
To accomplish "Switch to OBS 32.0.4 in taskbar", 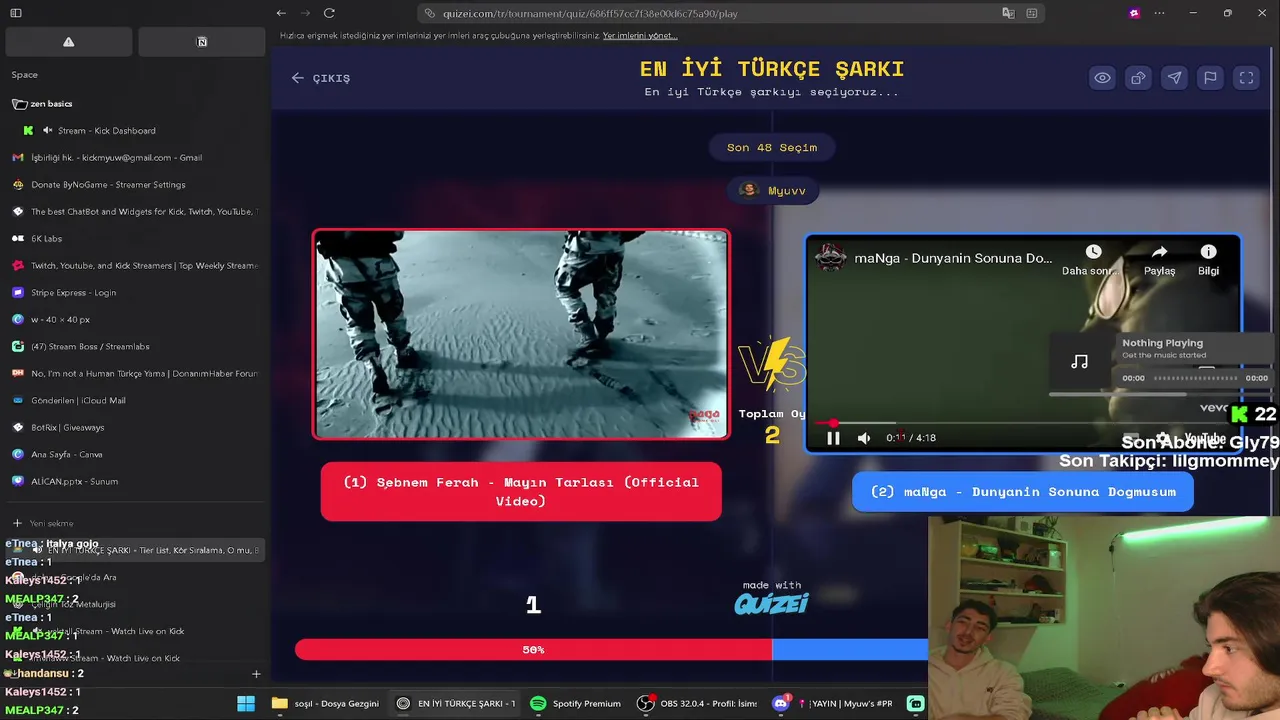I will pos(697,703).
